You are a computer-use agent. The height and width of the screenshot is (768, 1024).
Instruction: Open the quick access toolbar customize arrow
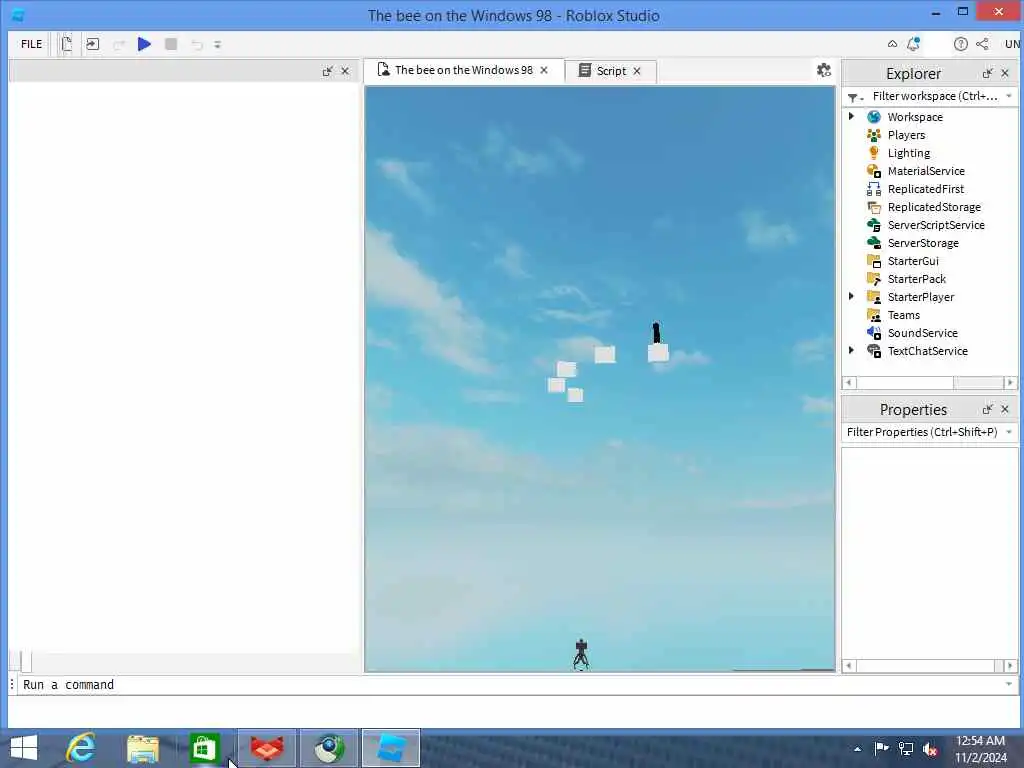coord(217,44)
